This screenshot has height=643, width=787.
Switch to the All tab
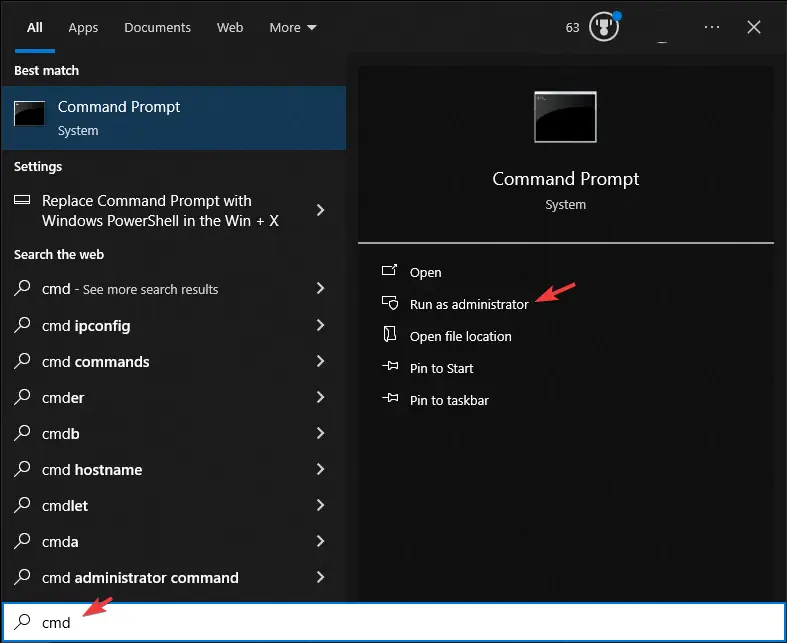pyautogui.click(x=35, y=28)
